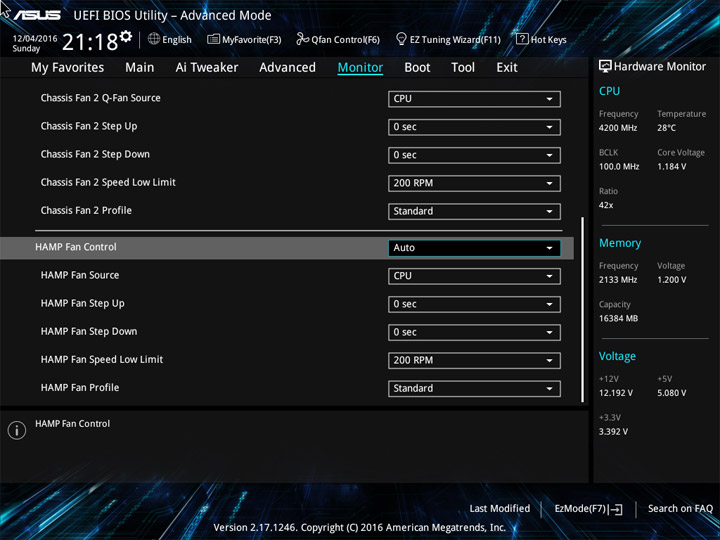Image resolution: width=720 pixels, height=540 pixels.
Task: Open the Advanced tab
Action: (287, 68)
